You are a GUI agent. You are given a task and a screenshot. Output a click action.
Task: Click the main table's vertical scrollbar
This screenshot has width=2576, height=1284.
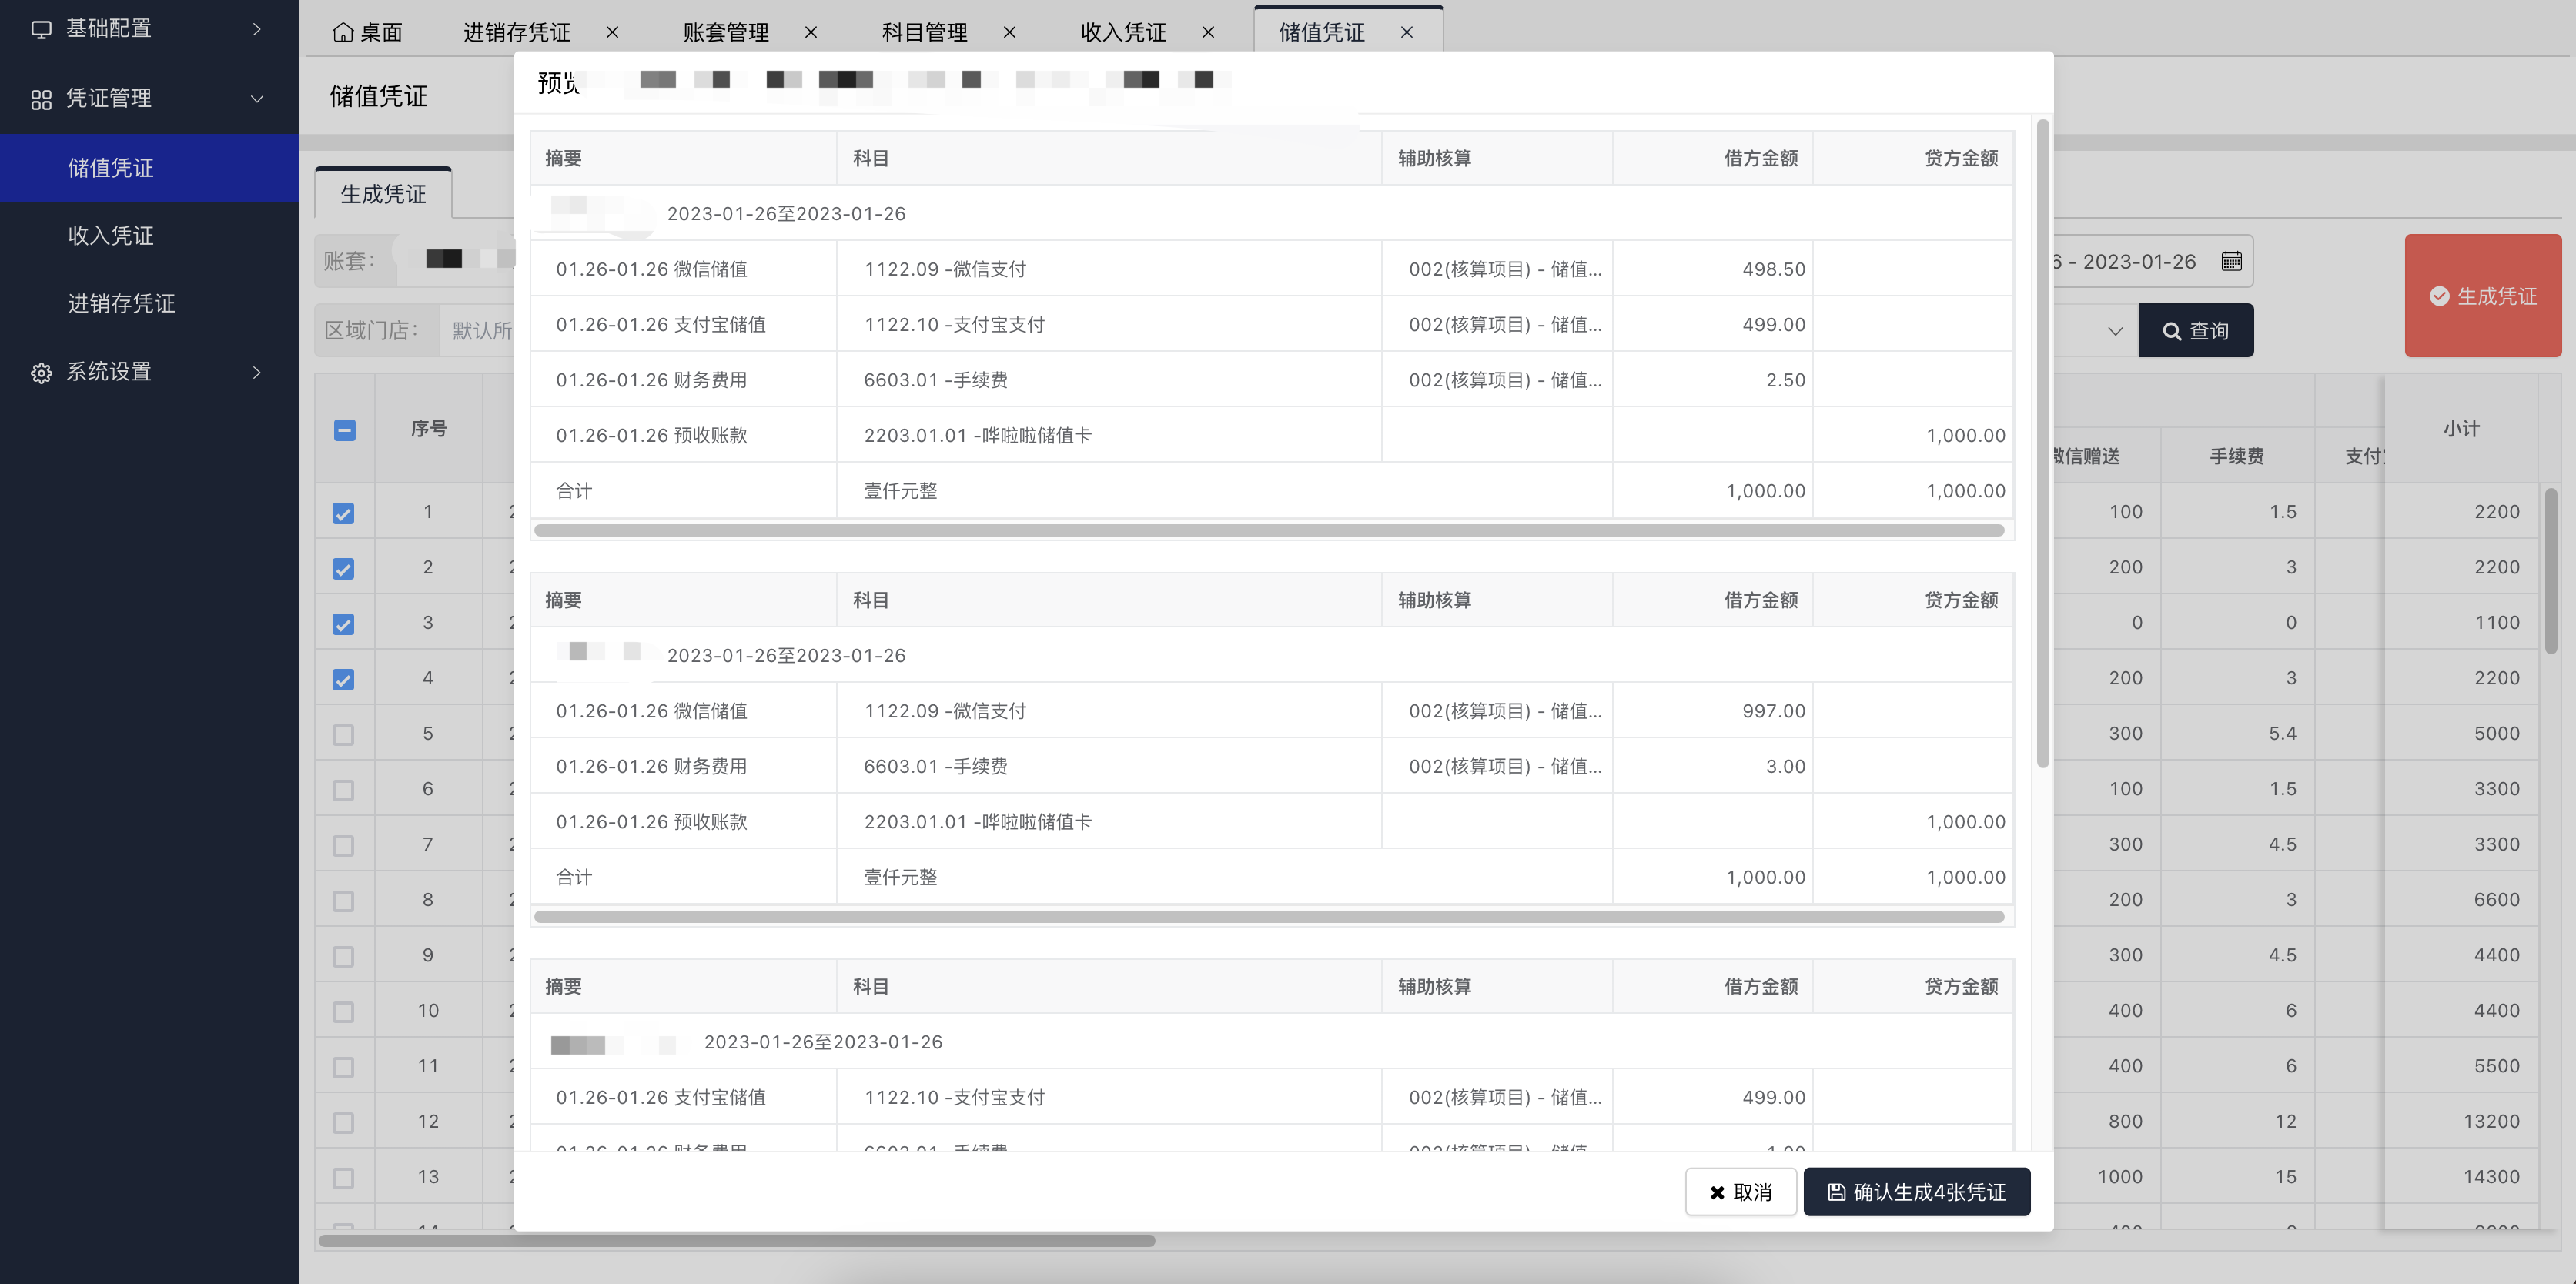[2551, 571]
